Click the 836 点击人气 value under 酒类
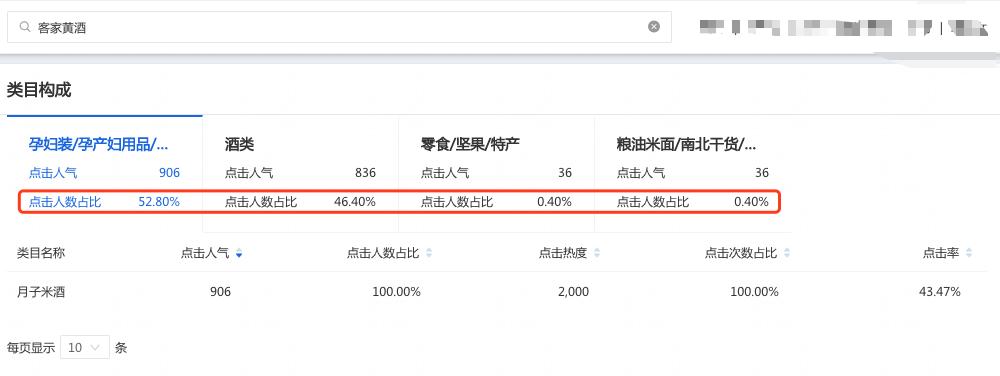Viewport: 1000px width, 376px height. tap(365, 173)
